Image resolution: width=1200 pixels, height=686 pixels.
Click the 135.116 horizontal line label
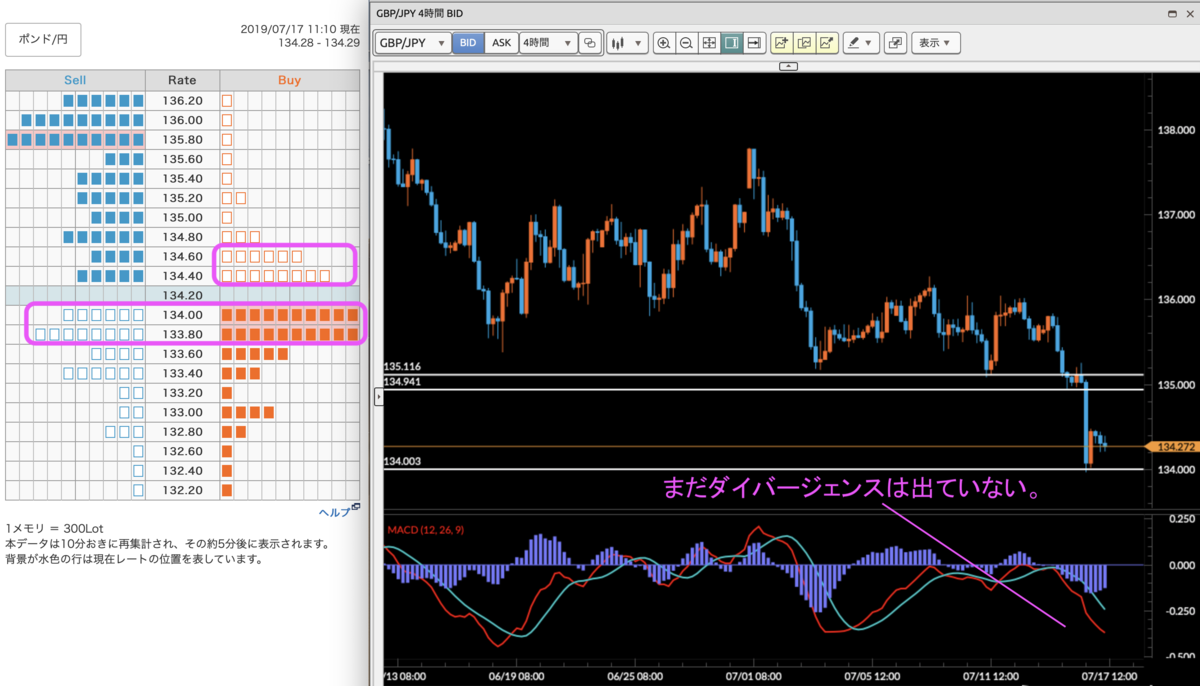(401, 367)
